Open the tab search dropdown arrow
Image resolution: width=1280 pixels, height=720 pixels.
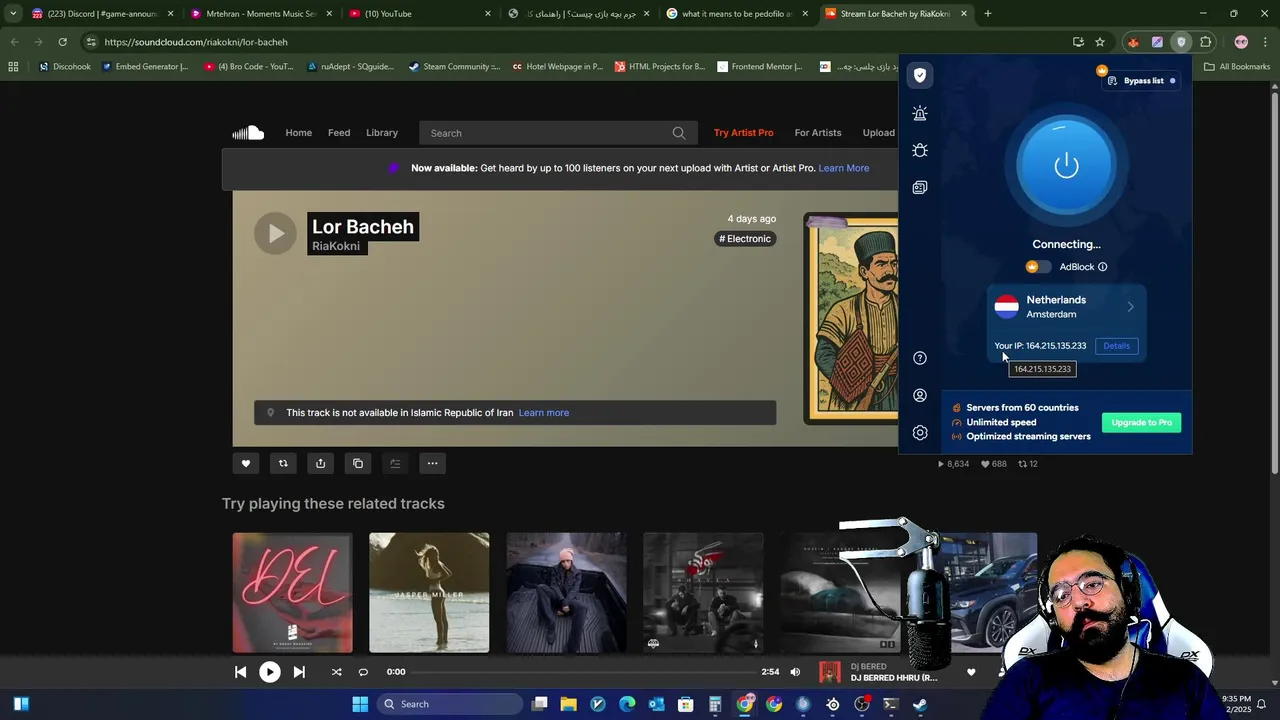12,14
